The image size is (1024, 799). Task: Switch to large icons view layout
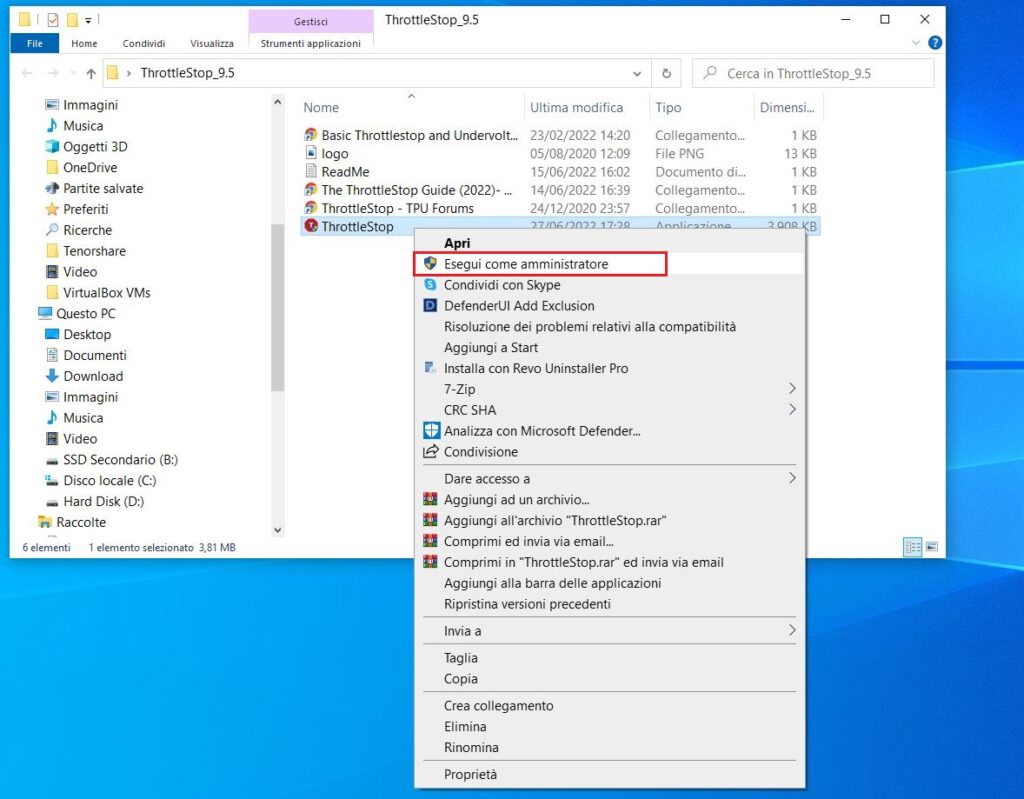(932, 547)
